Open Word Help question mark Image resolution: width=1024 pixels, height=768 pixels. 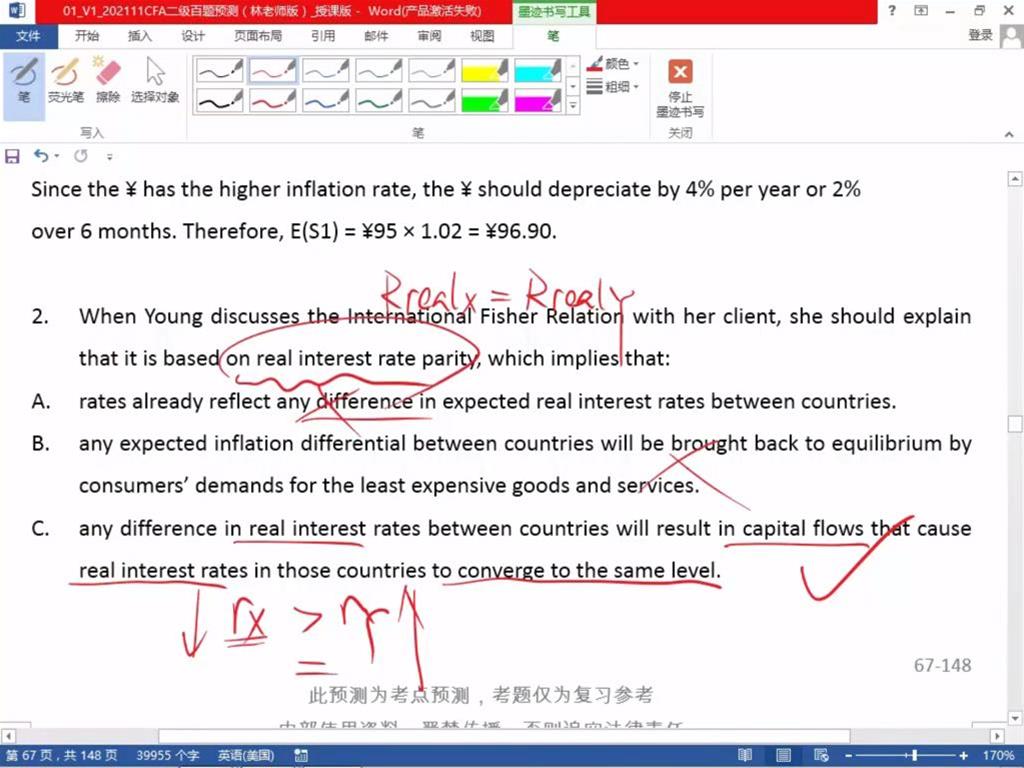(x=892, y=10)
